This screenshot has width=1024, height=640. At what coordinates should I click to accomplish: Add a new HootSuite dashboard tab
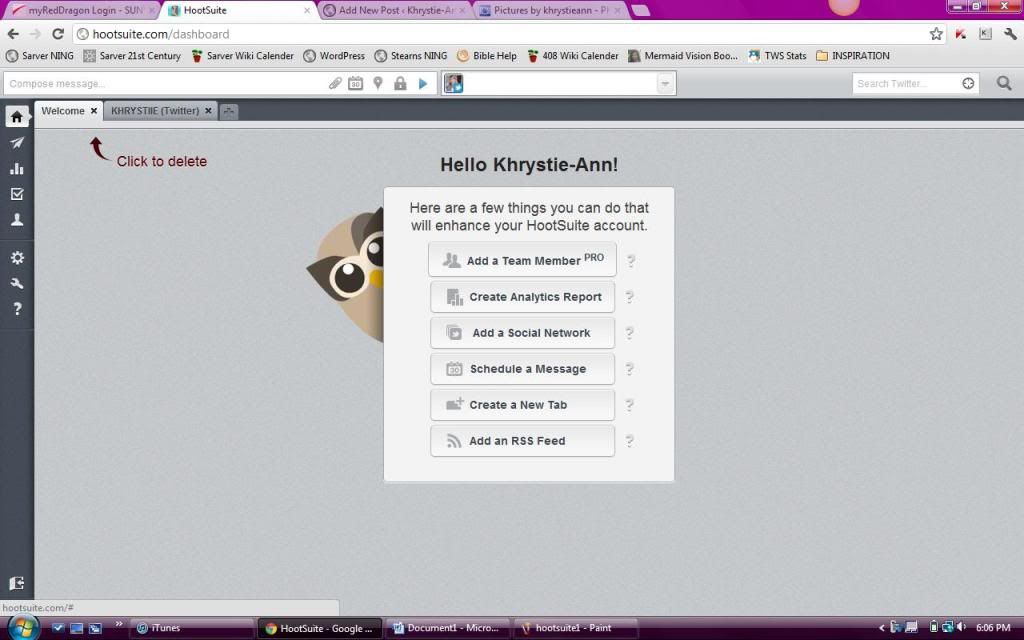click(229, 112)
